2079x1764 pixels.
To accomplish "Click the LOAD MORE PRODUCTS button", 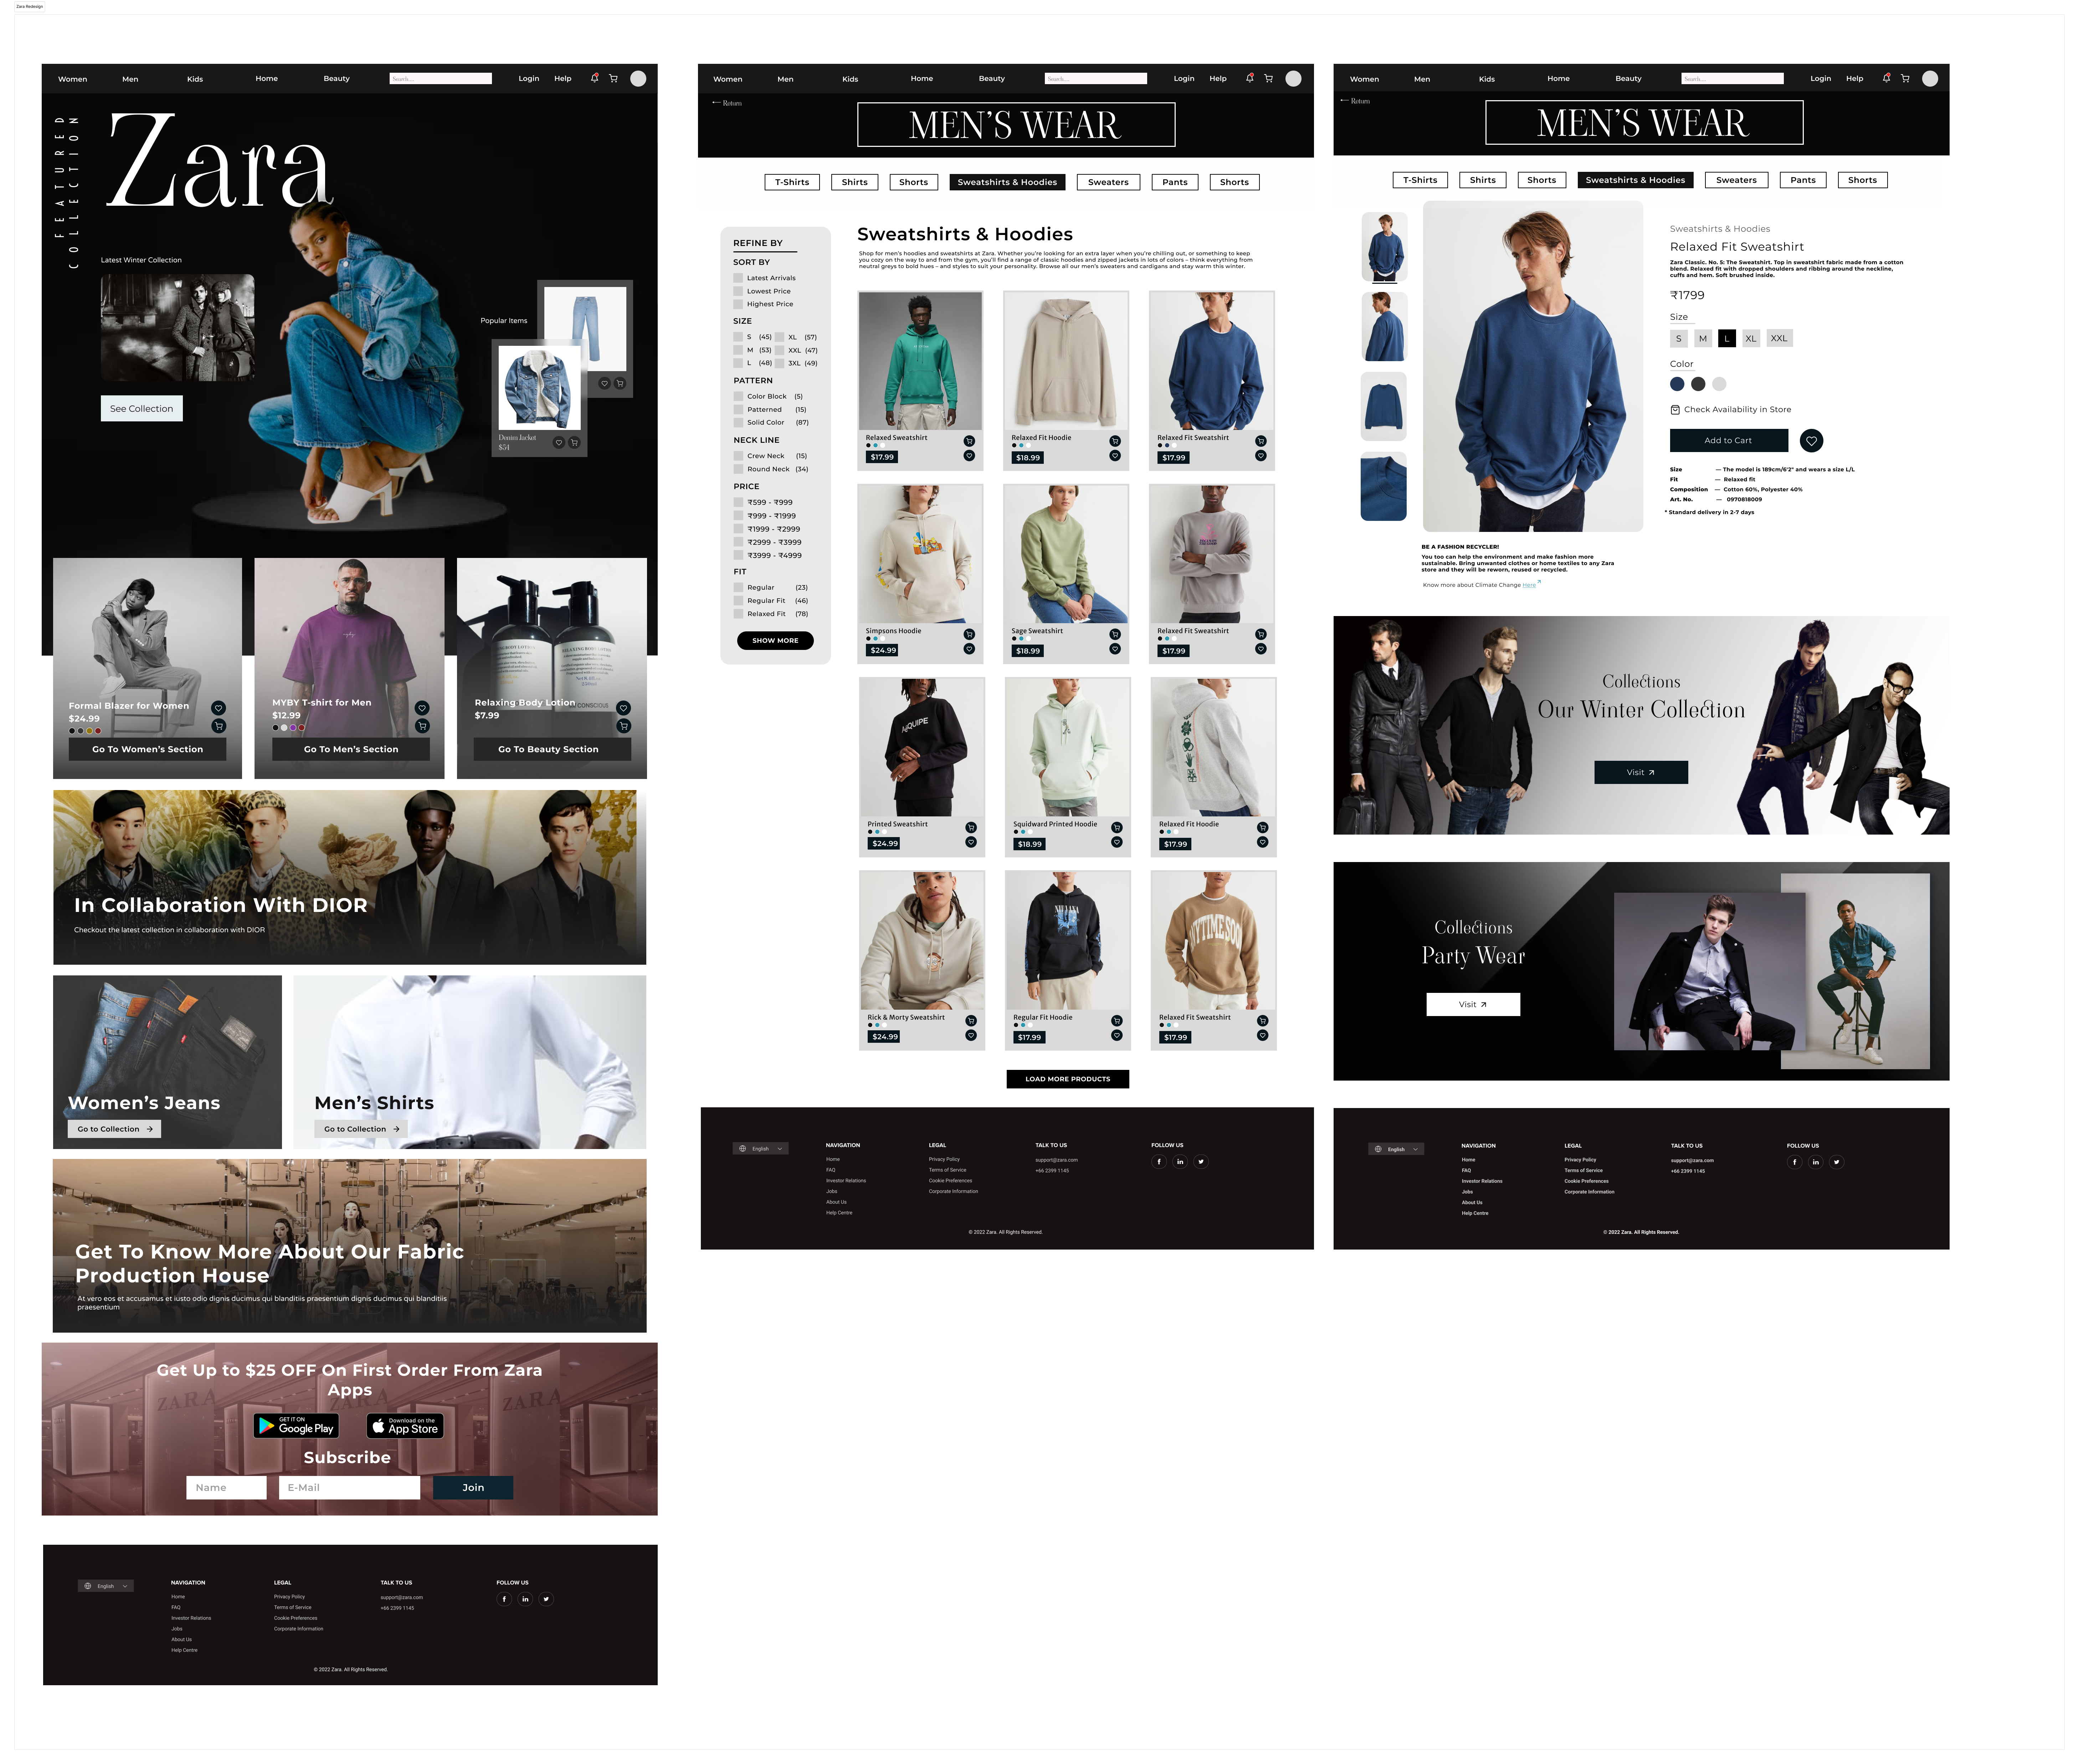I will 1068,1079.
